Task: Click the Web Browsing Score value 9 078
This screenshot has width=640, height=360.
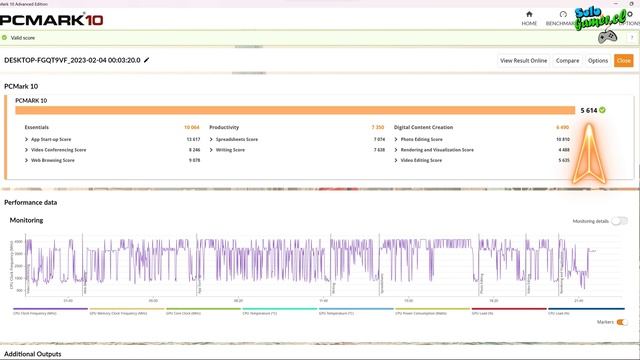Action: tap(194, 160)
